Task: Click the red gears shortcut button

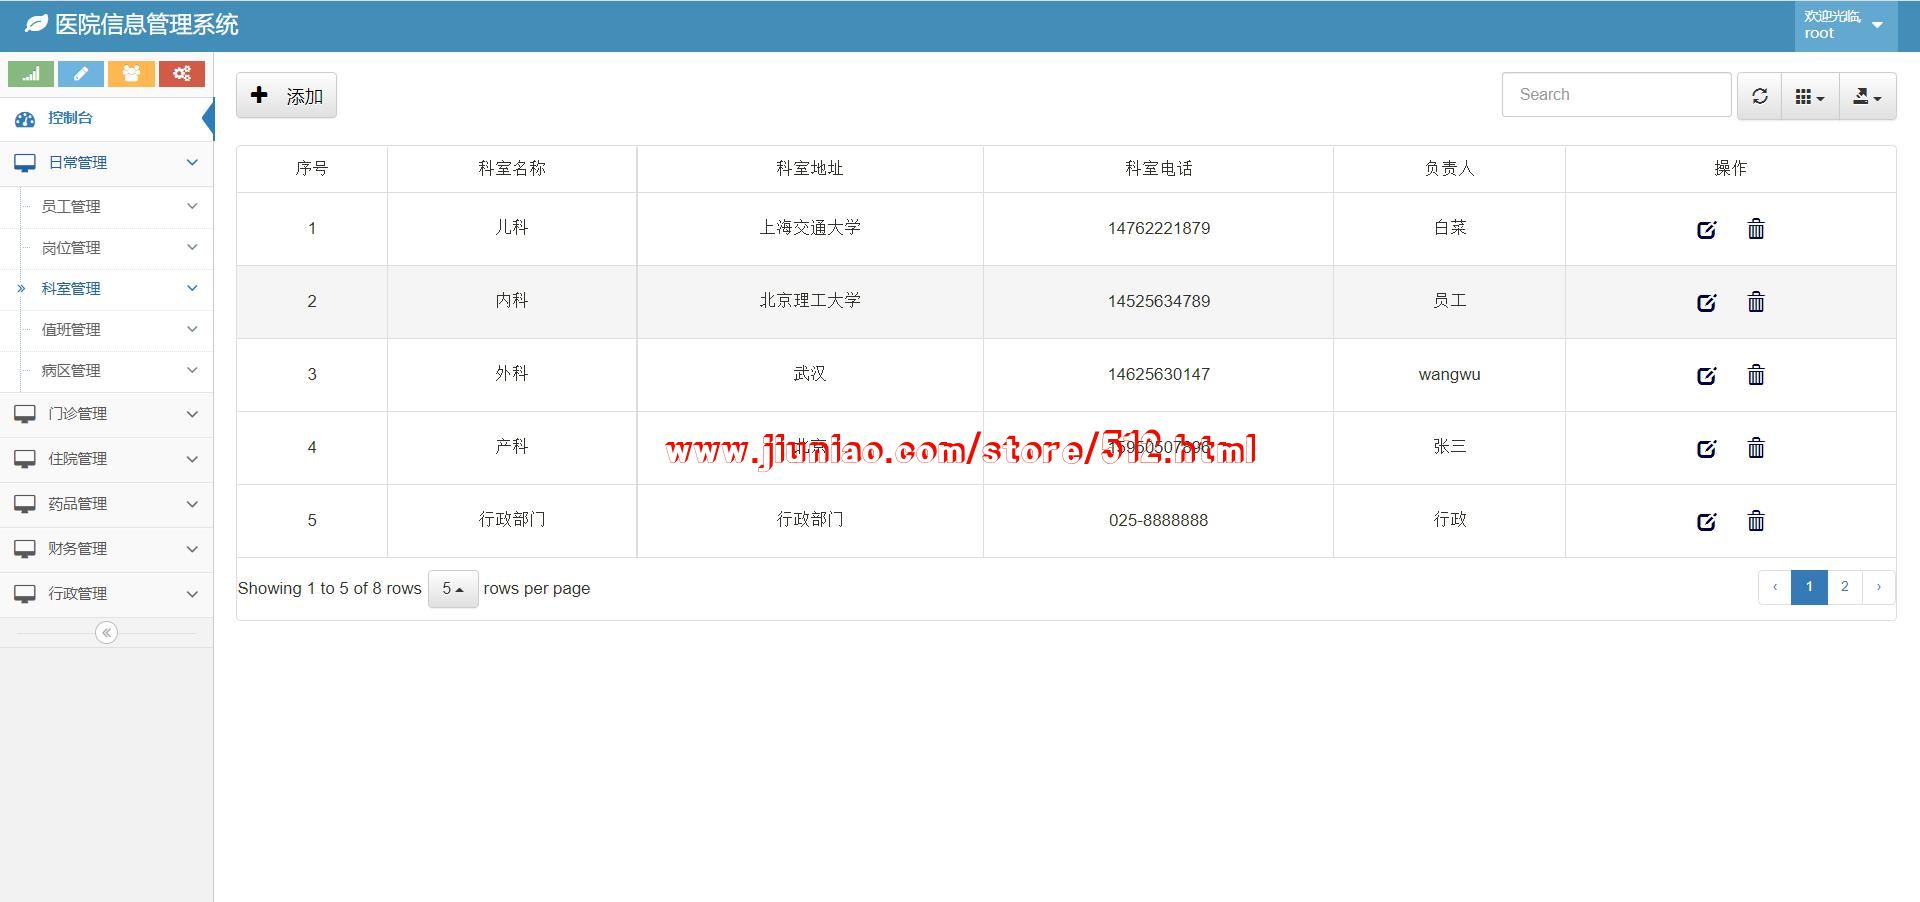Action: [181, 74]
